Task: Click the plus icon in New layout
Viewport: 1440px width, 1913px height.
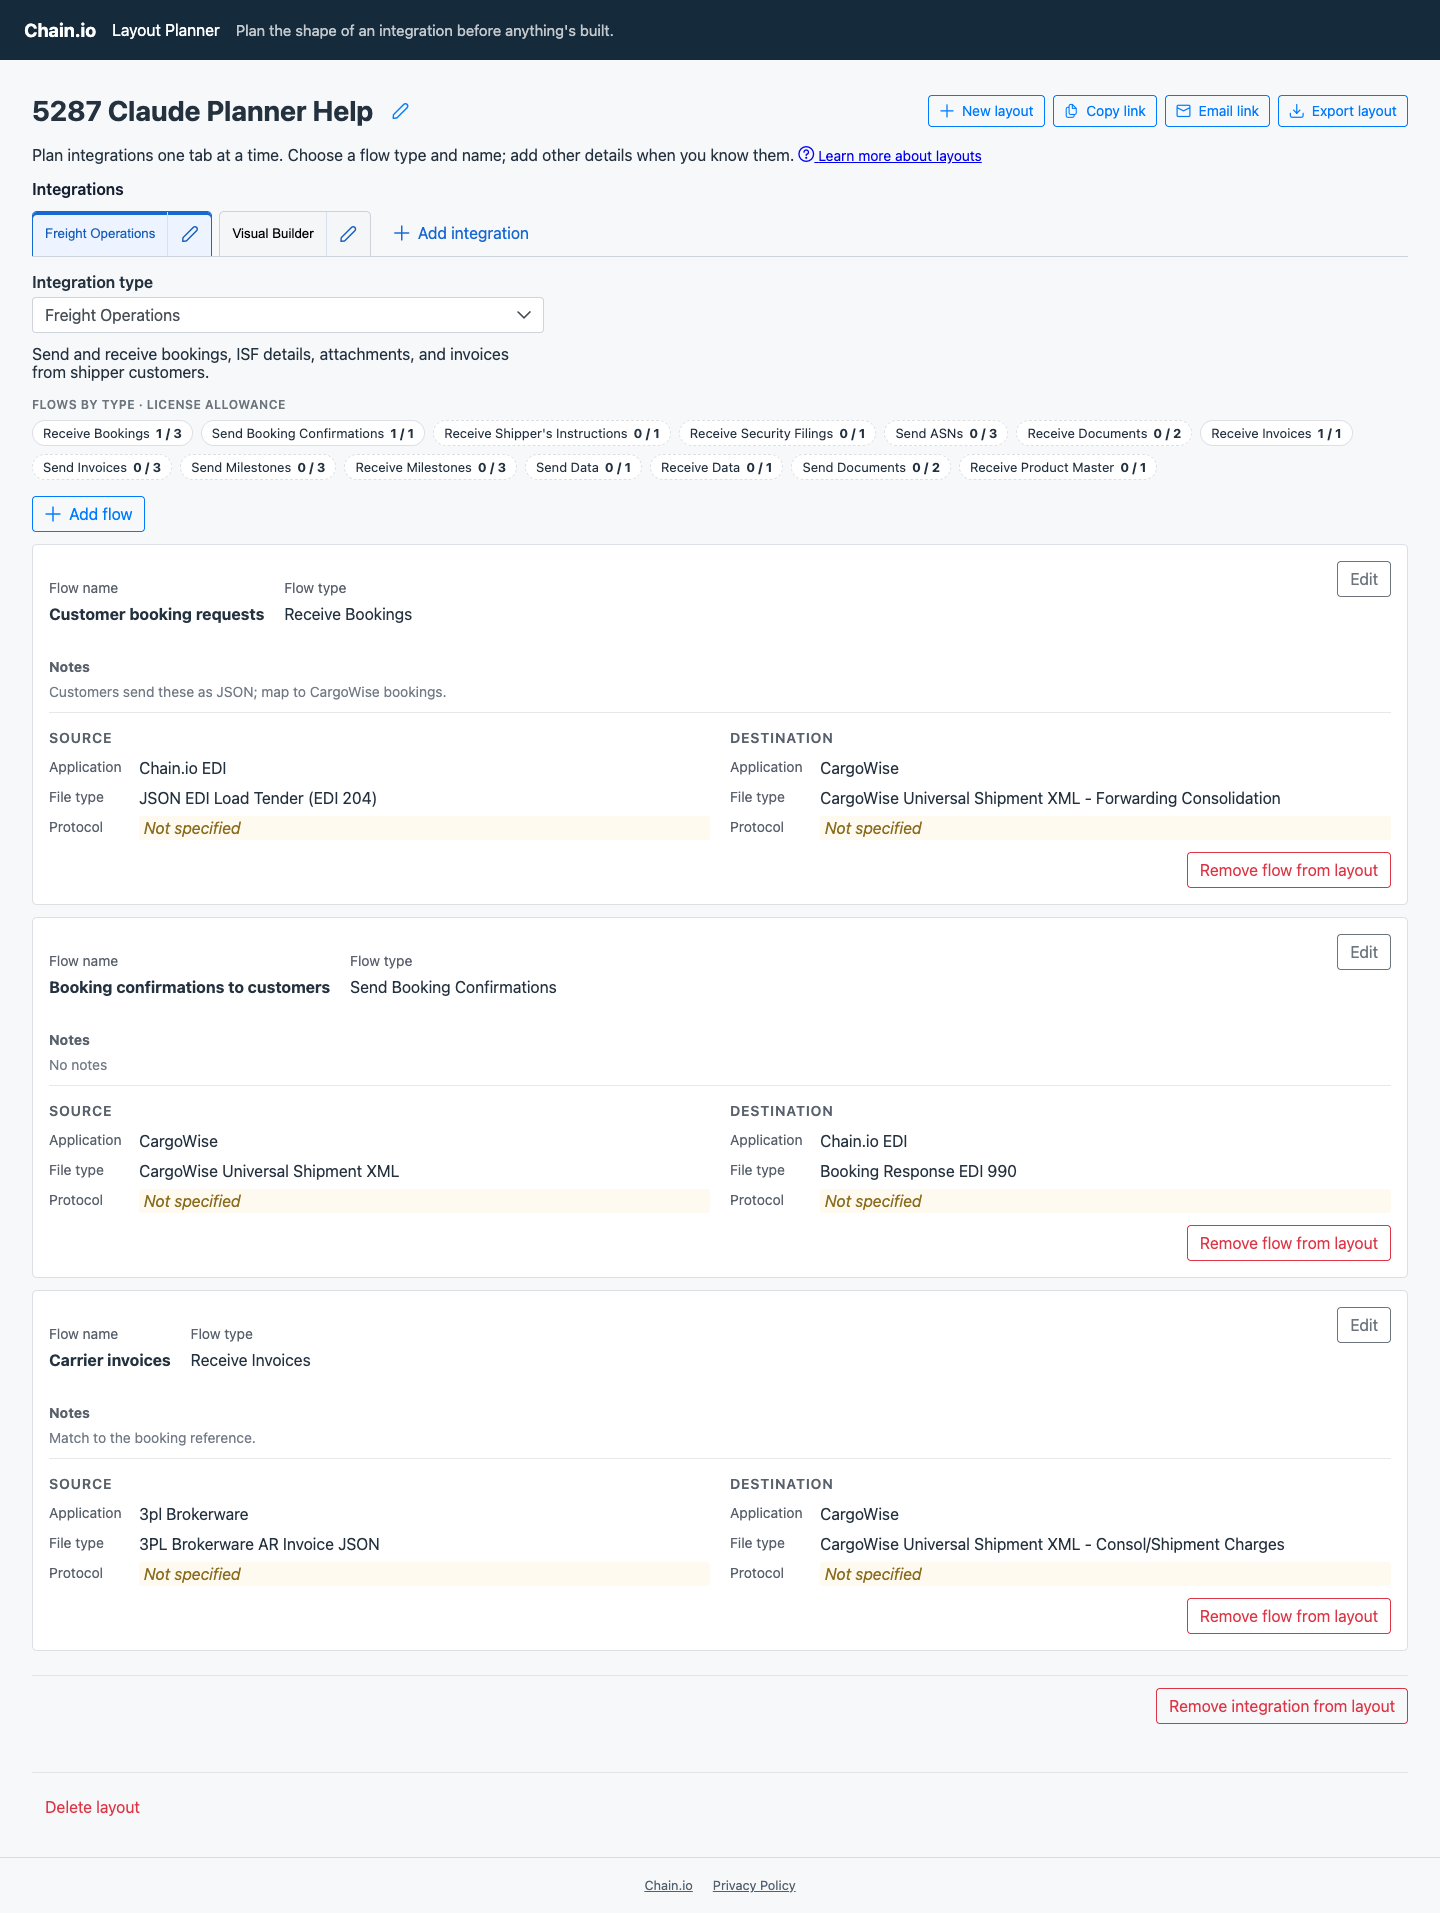Action: pos(947,111)
